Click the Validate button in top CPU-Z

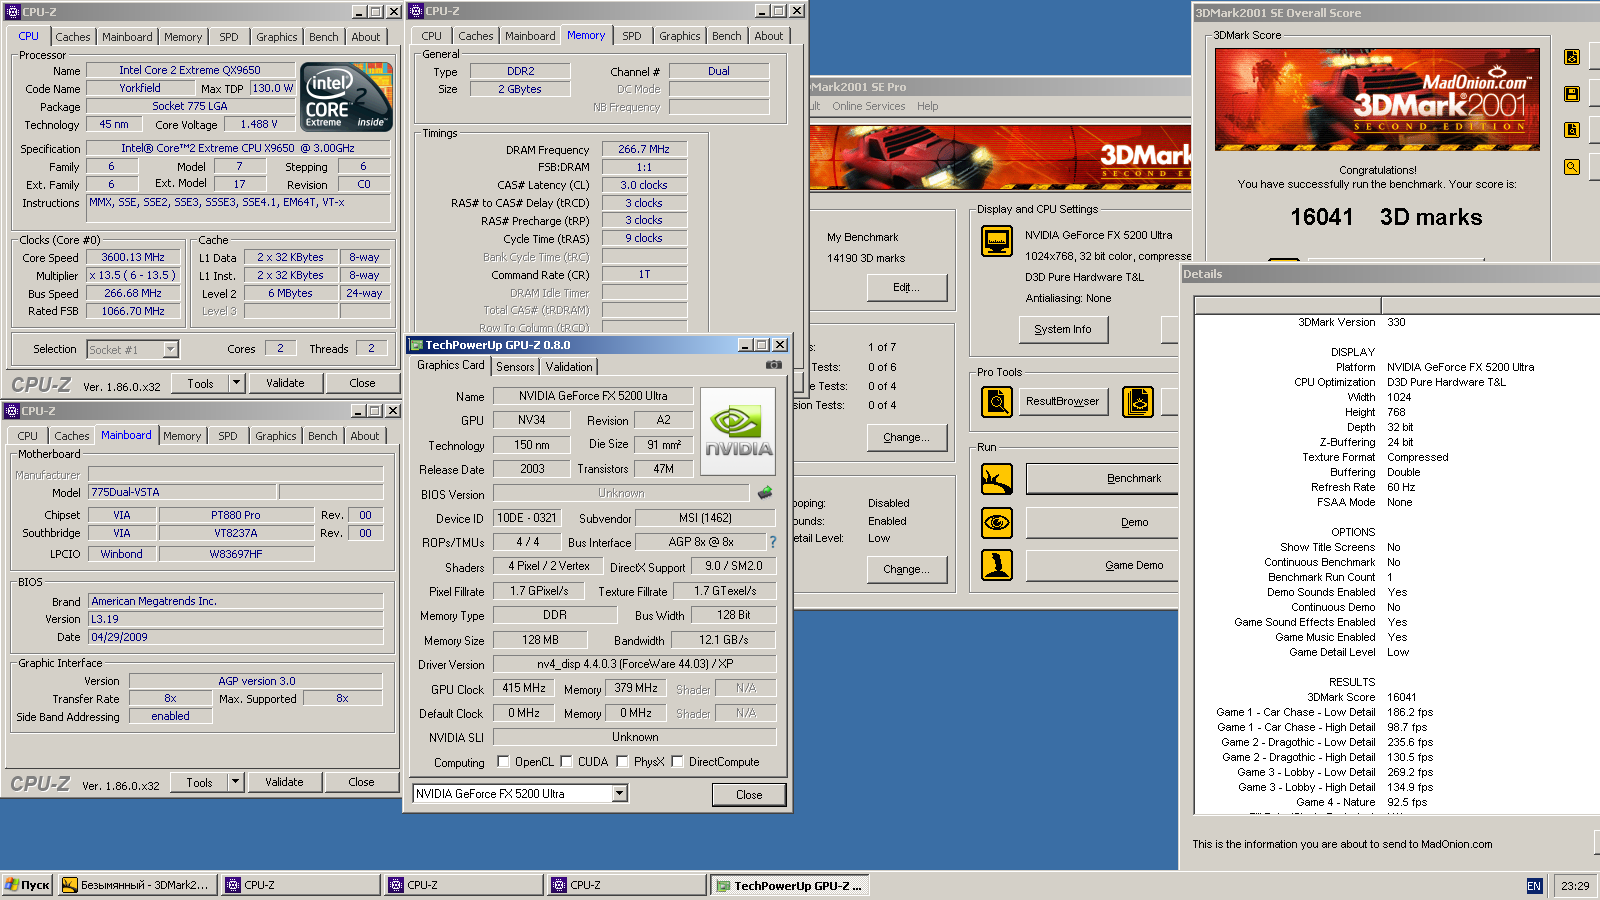[285, 383]
